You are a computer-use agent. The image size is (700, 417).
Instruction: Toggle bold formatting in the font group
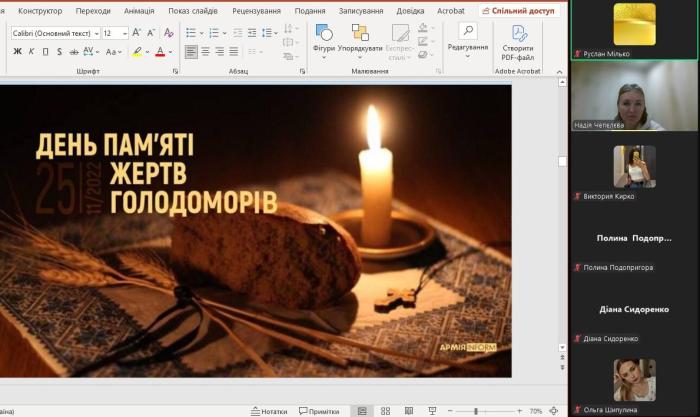(17, 52)
